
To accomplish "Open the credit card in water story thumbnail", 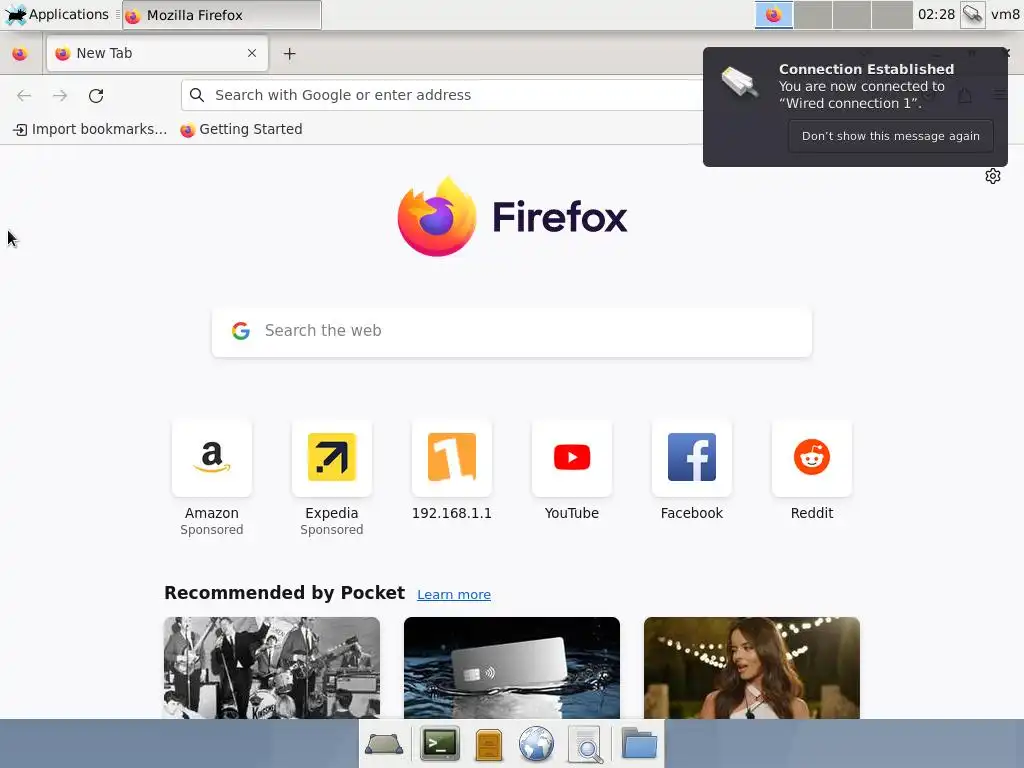I will [x=512, y=667].
